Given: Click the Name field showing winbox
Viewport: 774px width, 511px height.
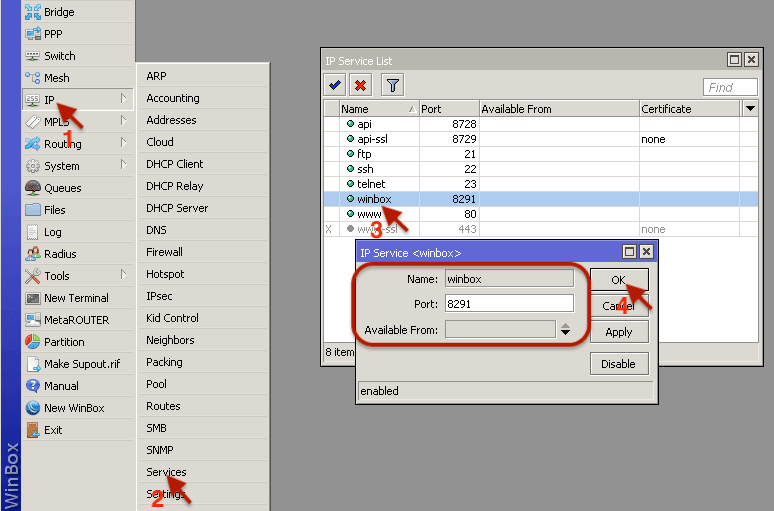Looking at the screenshot, I should (x=509, y=278).
